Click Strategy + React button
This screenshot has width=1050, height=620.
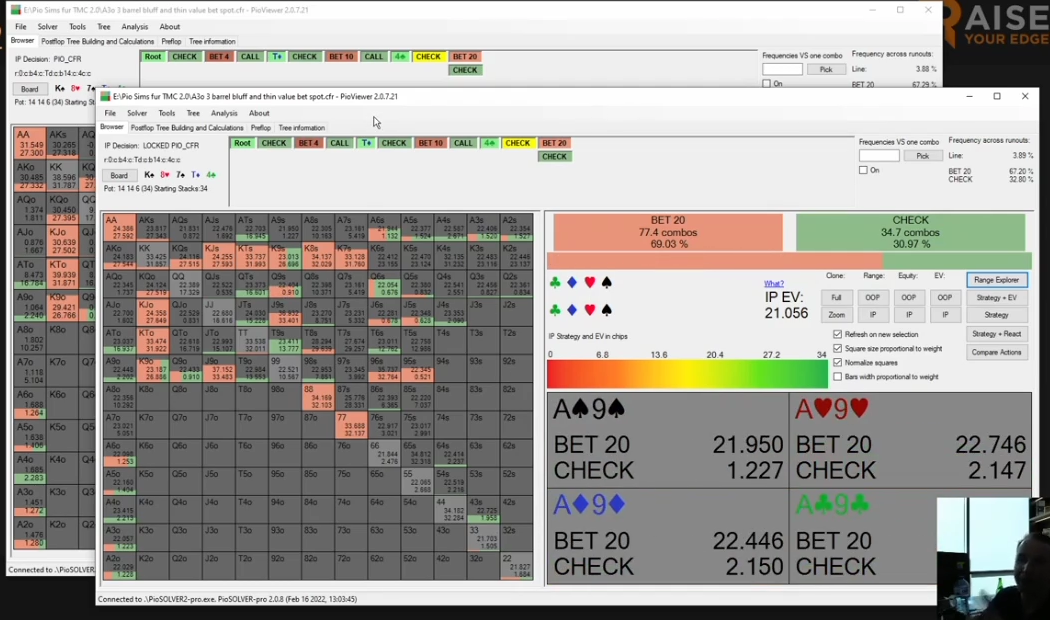[x=996, y=333]
